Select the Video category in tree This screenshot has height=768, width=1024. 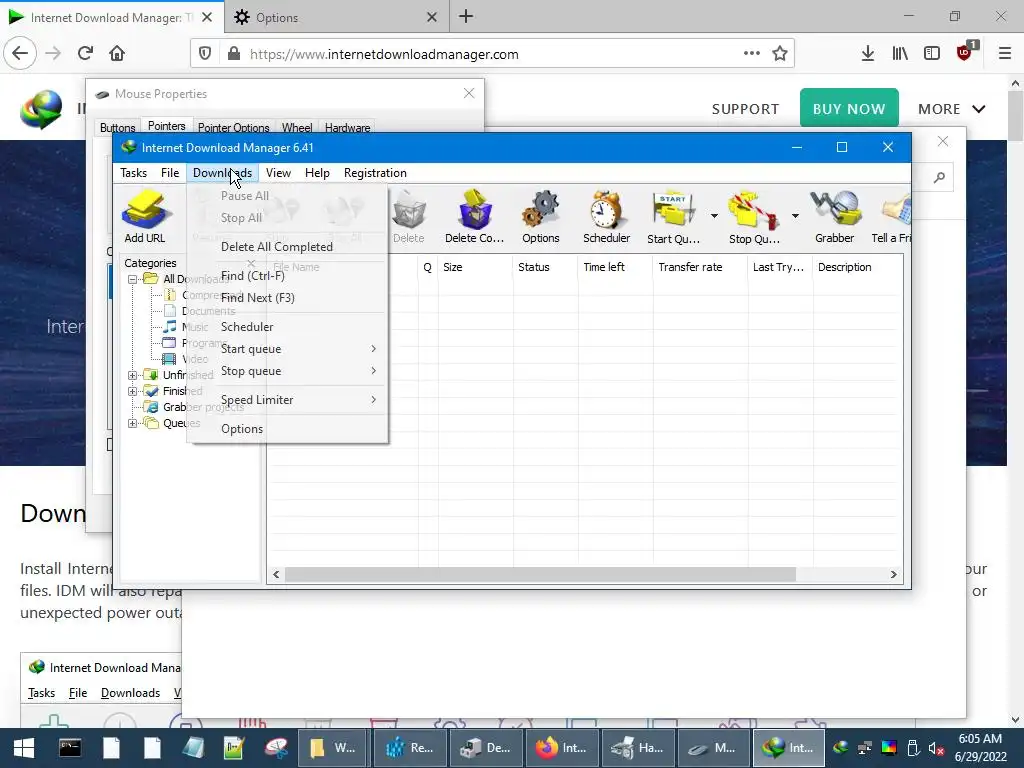pyautogui.click(x=185, y=359)
